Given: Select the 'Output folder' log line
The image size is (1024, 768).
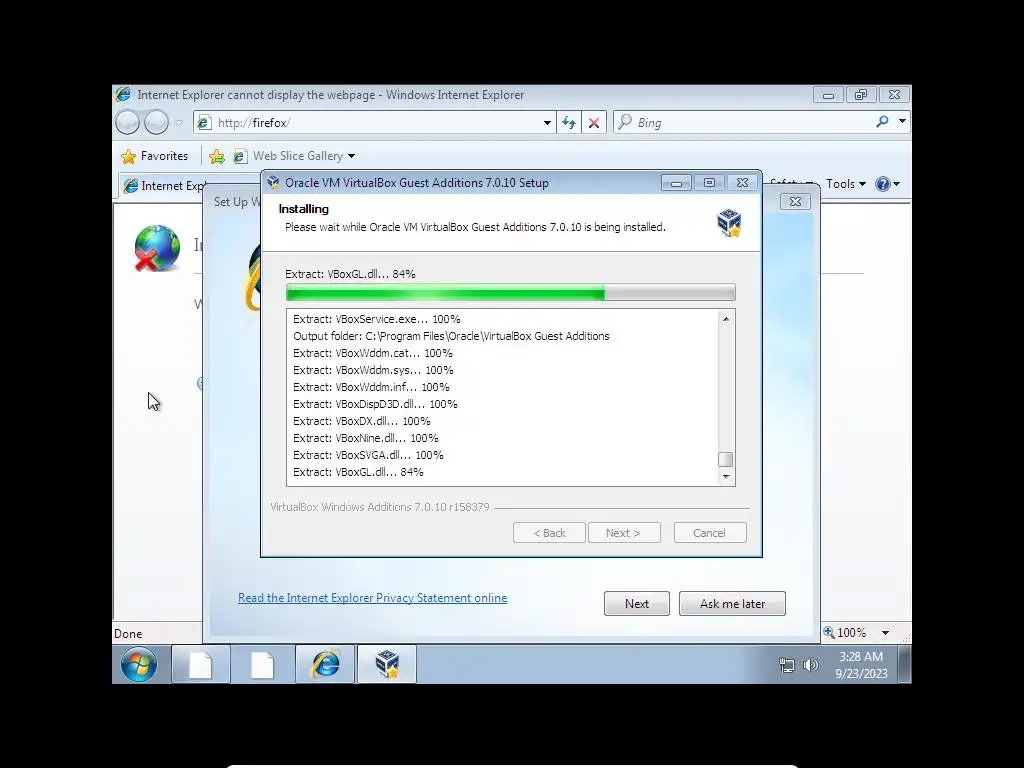Looking at the screenshot, I should click(x=451, y=336).
